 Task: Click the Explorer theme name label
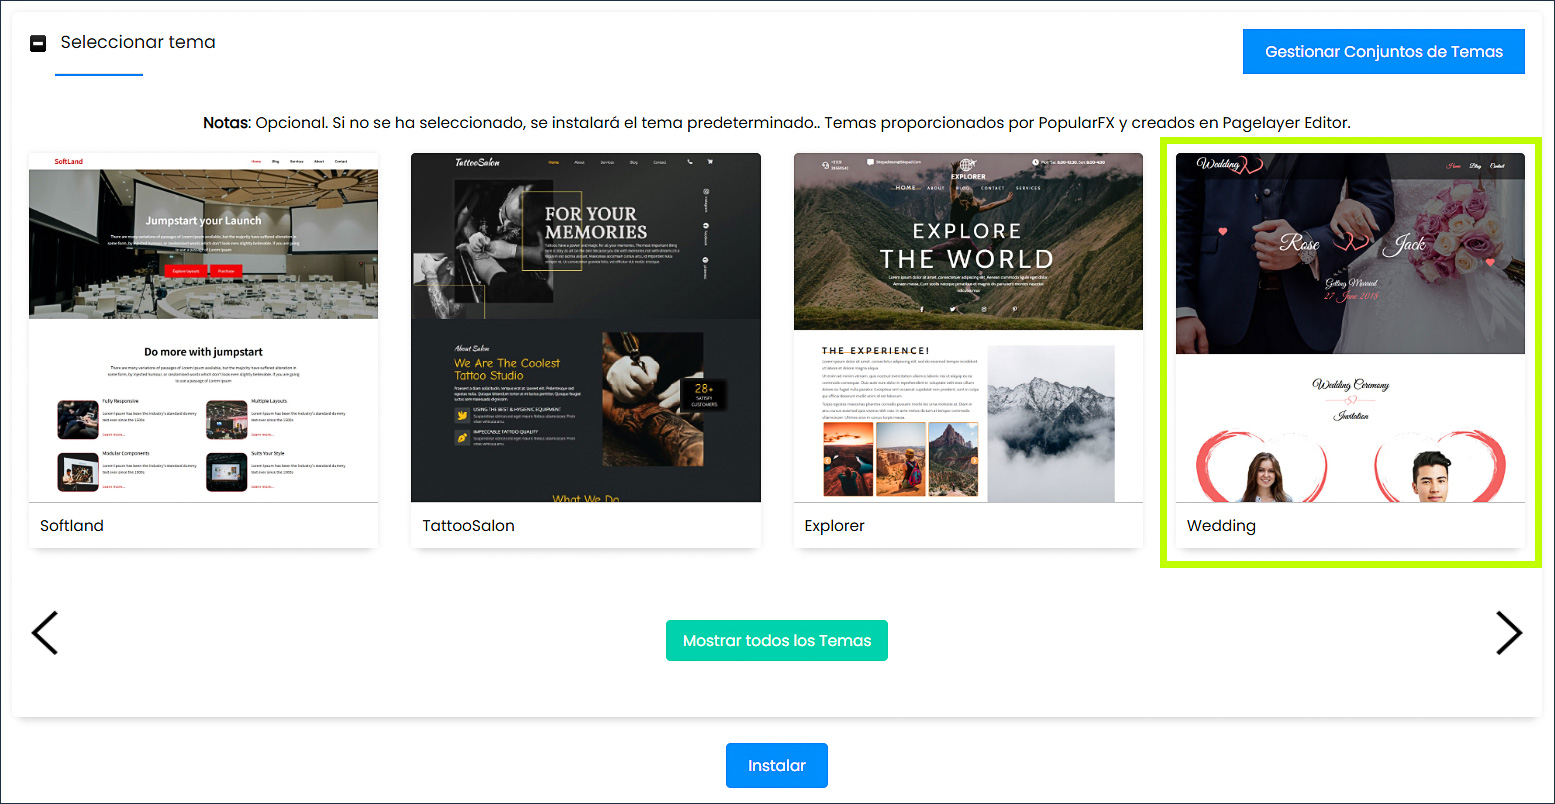pos(834,526)
